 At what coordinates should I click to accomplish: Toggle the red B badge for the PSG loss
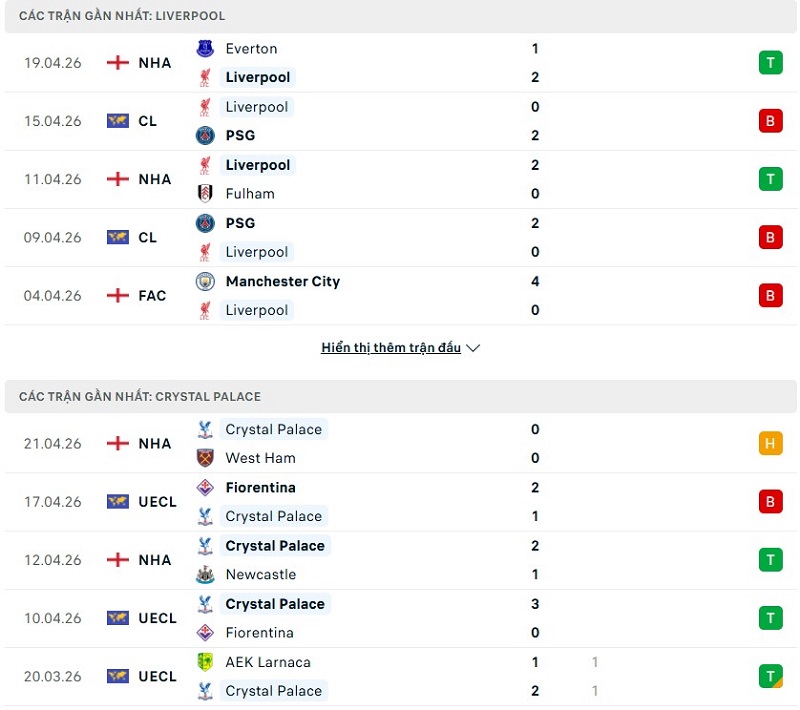[x=770, y=120]
